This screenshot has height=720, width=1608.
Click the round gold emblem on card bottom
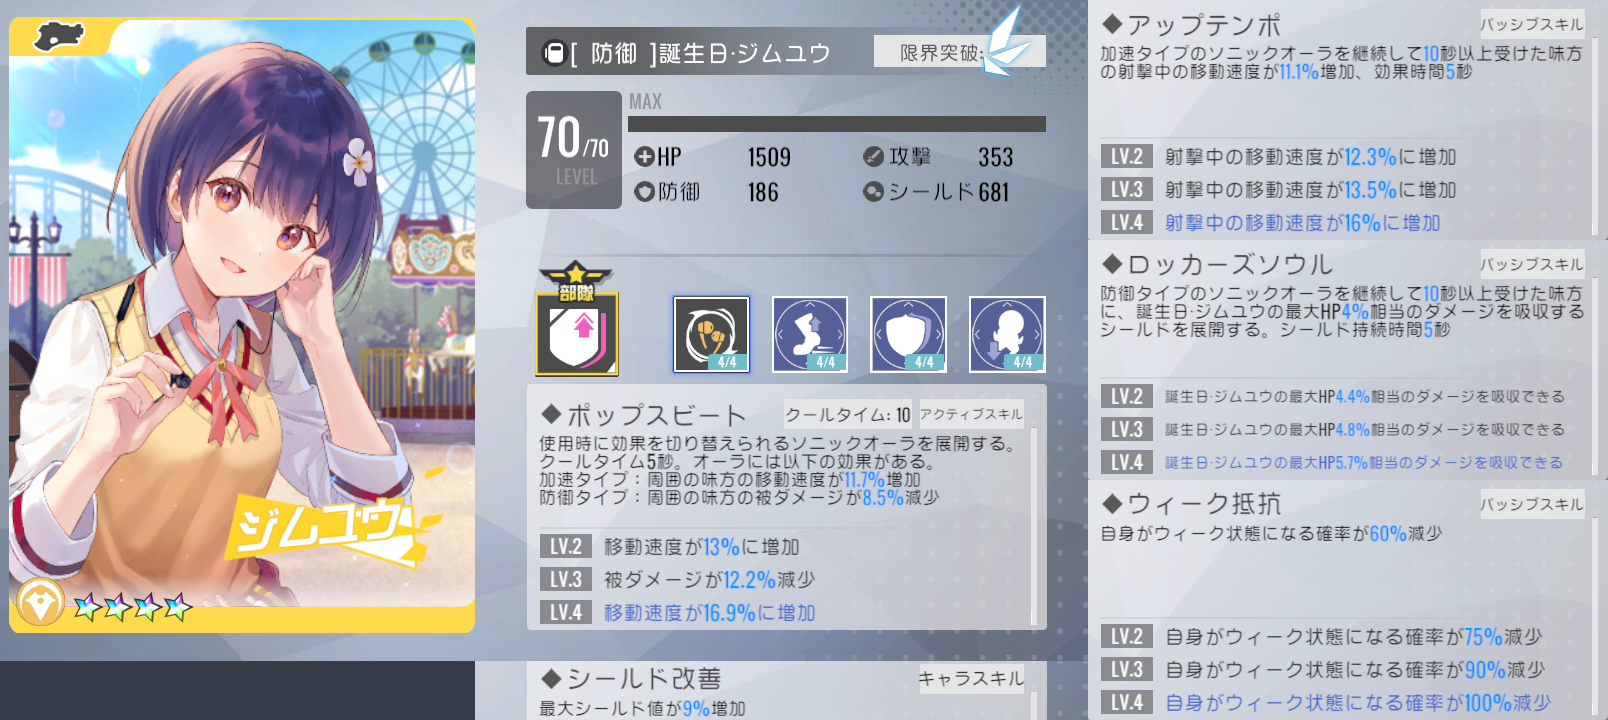click(x=41, y=604)
